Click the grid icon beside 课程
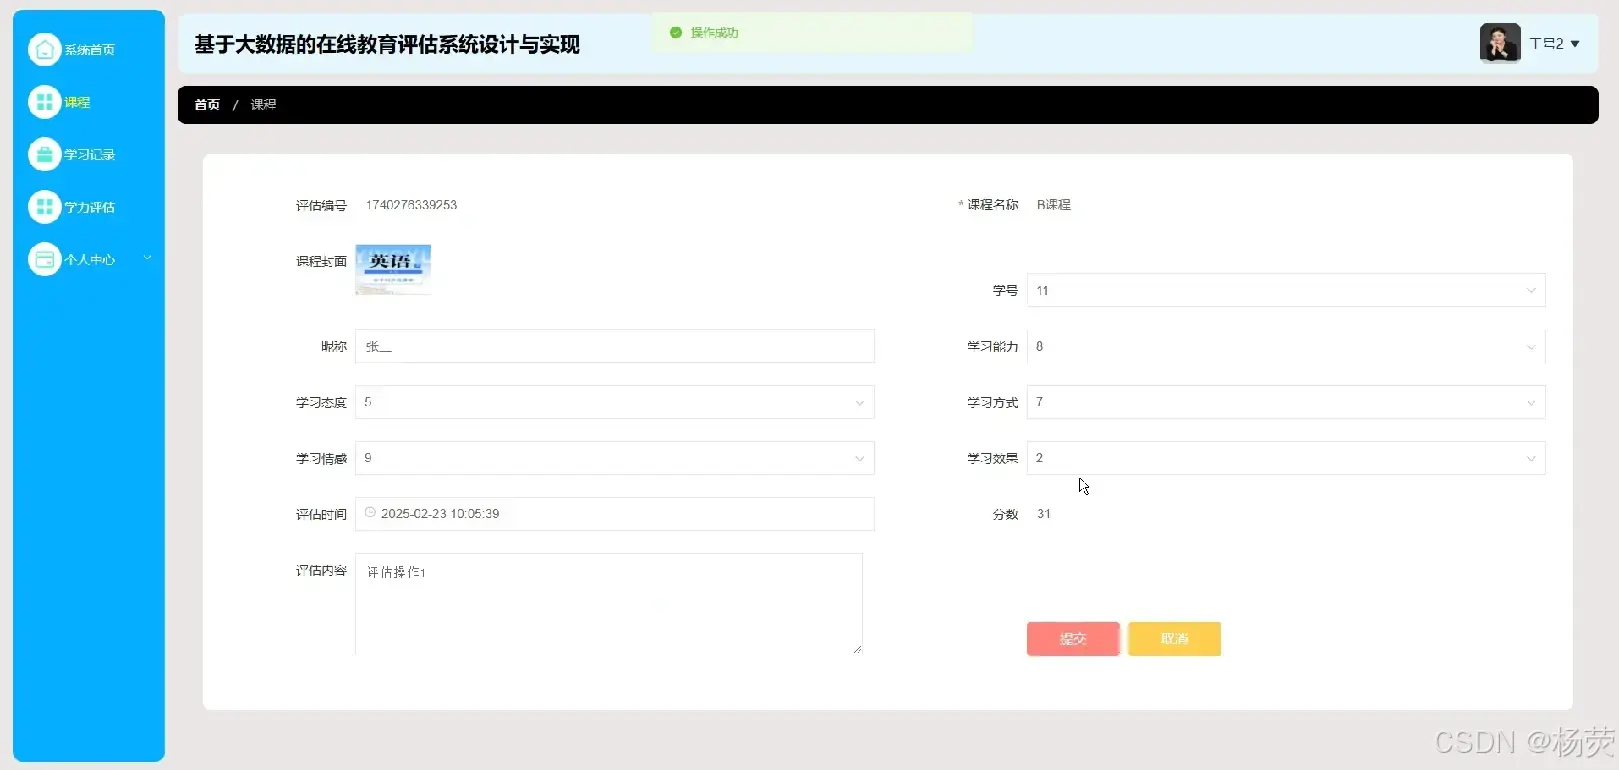 [44, 102]
